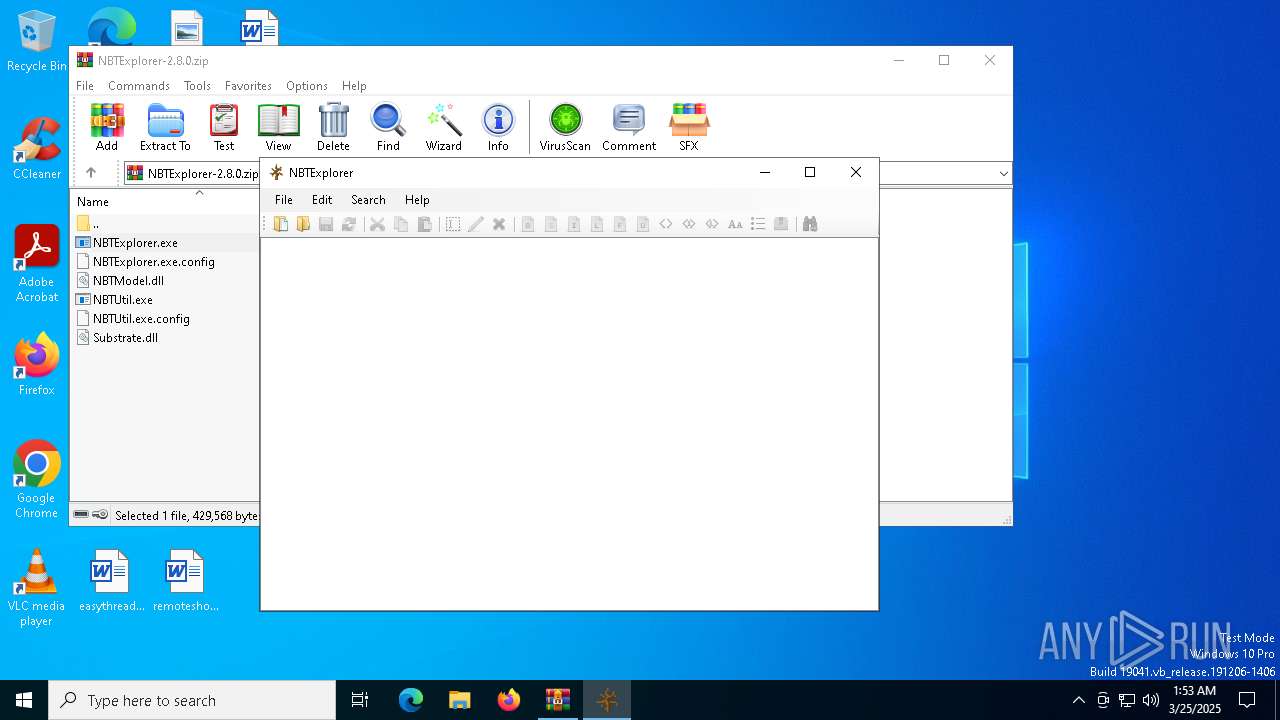1280x720 pixels.
Task: Click the Find binoculars icon in NBTExplorer
Action: (810, 224)
